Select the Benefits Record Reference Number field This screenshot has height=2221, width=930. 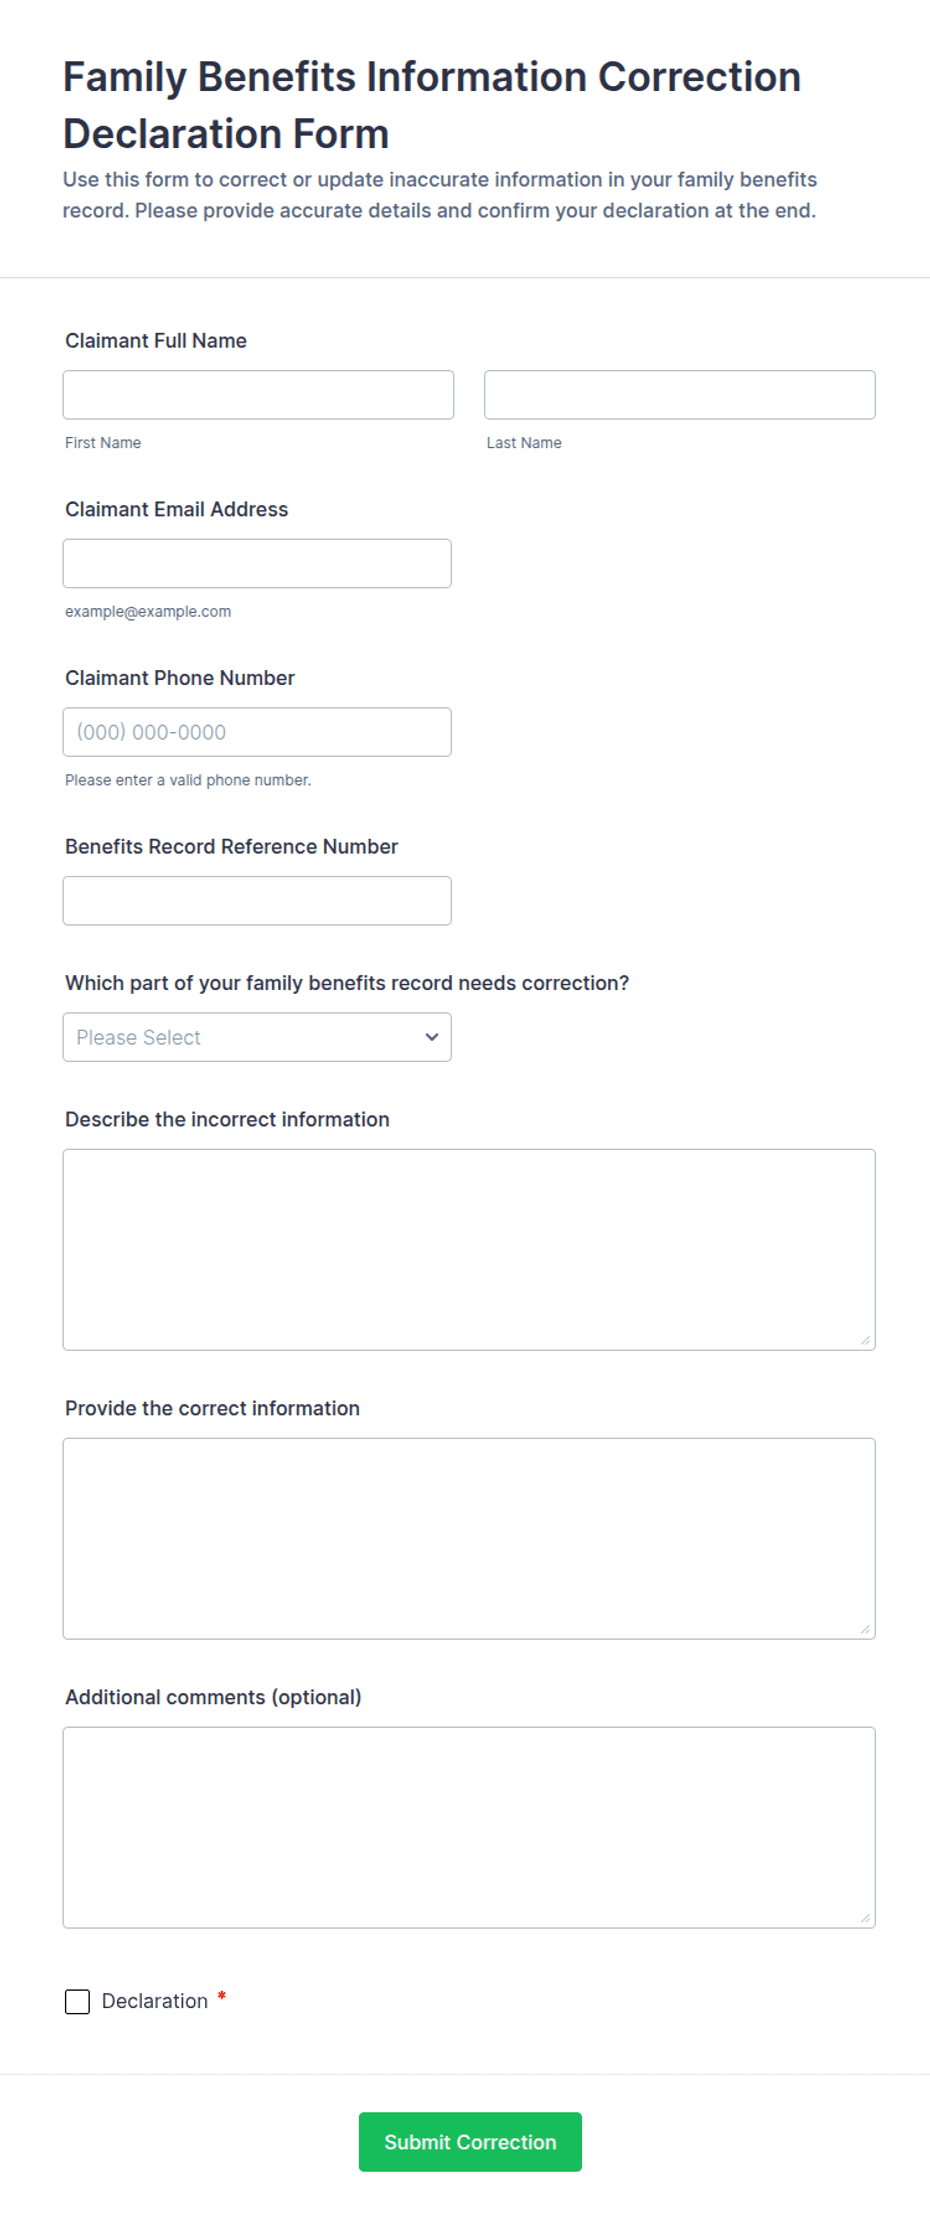pyautogui.click(x=257, y=901)
